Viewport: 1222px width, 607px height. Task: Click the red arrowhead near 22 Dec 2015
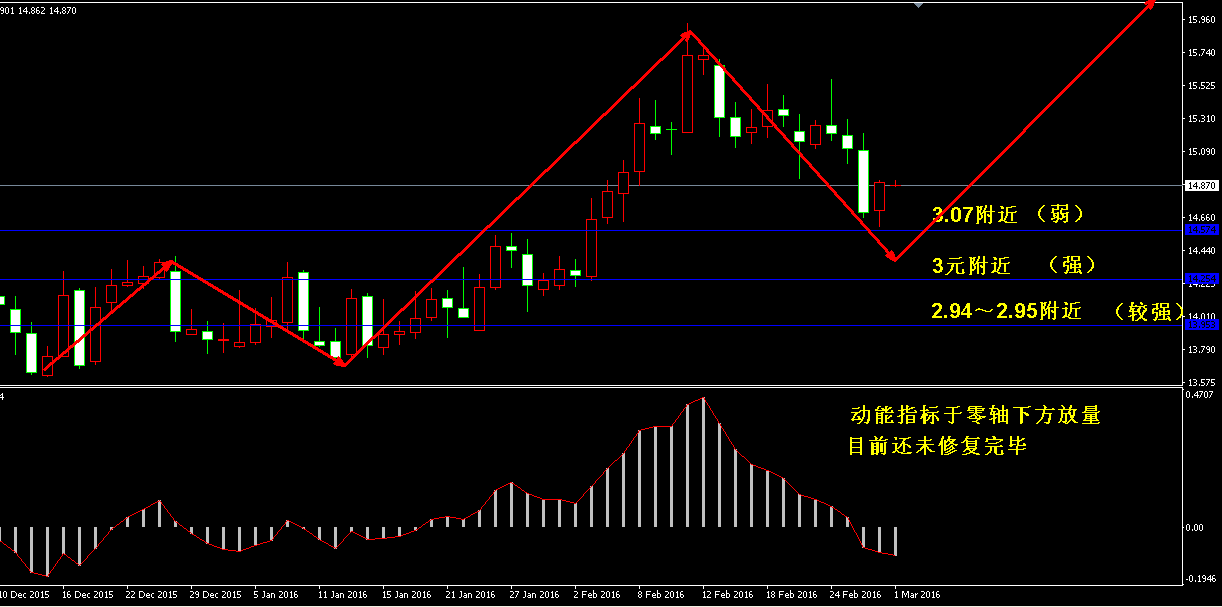coord(172,264)
